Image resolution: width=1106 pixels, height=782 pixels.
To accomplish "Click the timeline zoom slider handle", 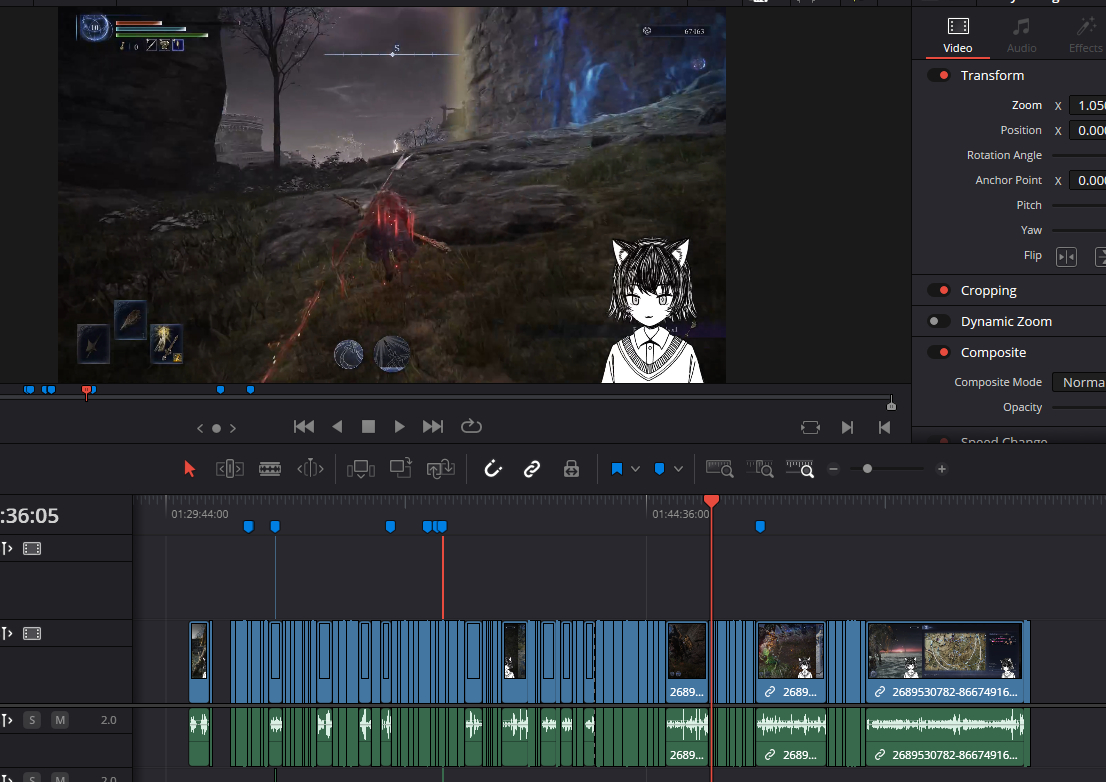I will (x=867, y=469).
